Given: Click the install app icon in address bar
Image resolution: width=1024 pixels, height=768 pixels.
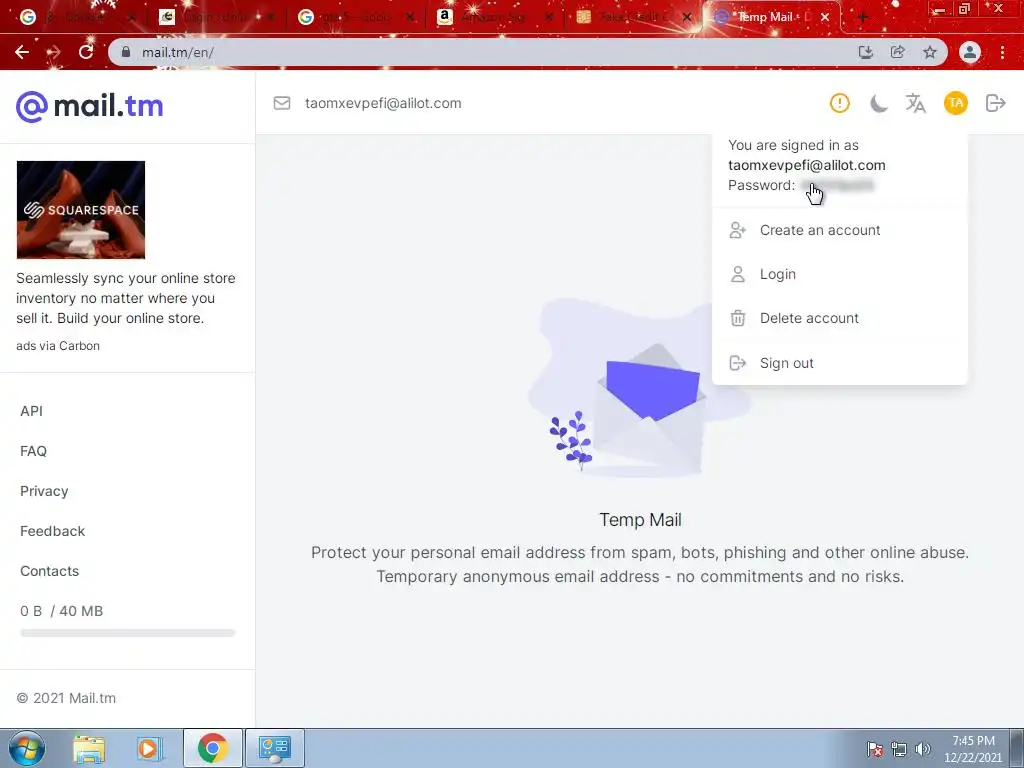Looking at the screenshot, I should tap(866, 52).
